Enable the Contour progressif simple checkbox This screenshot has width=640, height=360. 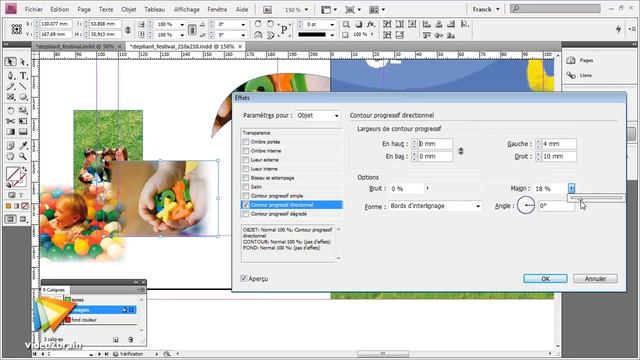246,196
